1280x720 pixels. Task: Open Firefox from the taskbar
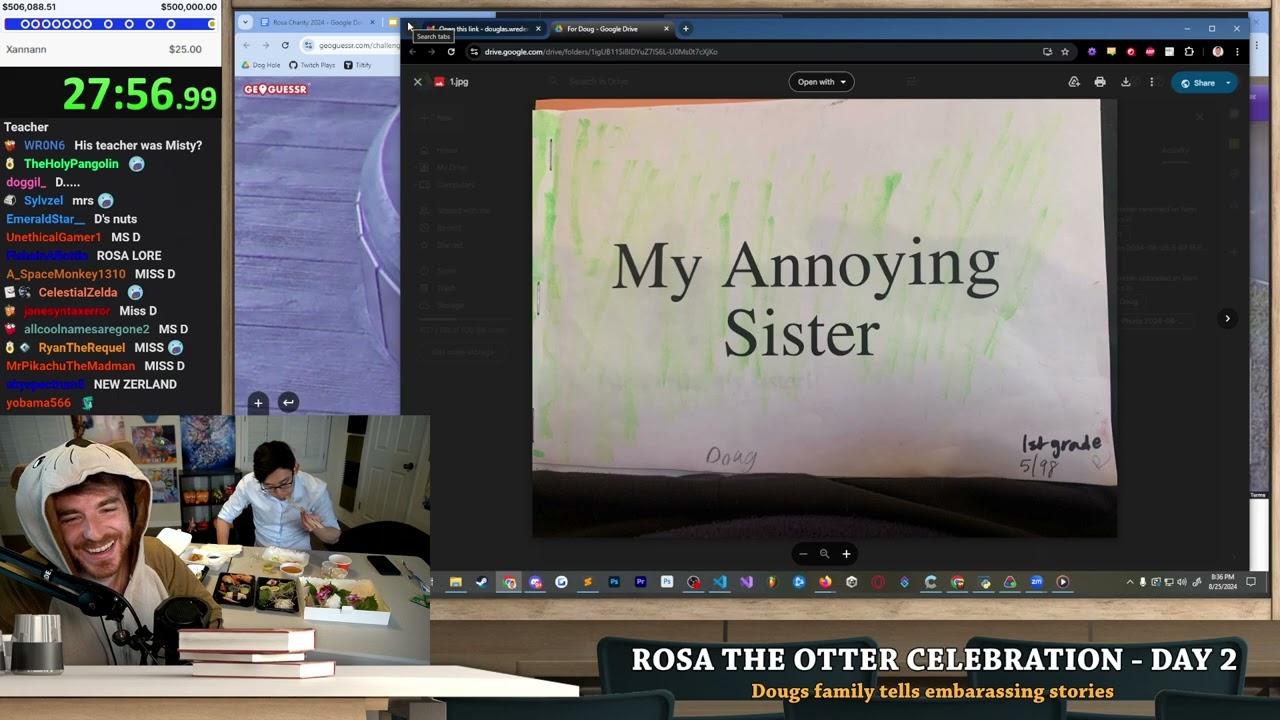825,582
